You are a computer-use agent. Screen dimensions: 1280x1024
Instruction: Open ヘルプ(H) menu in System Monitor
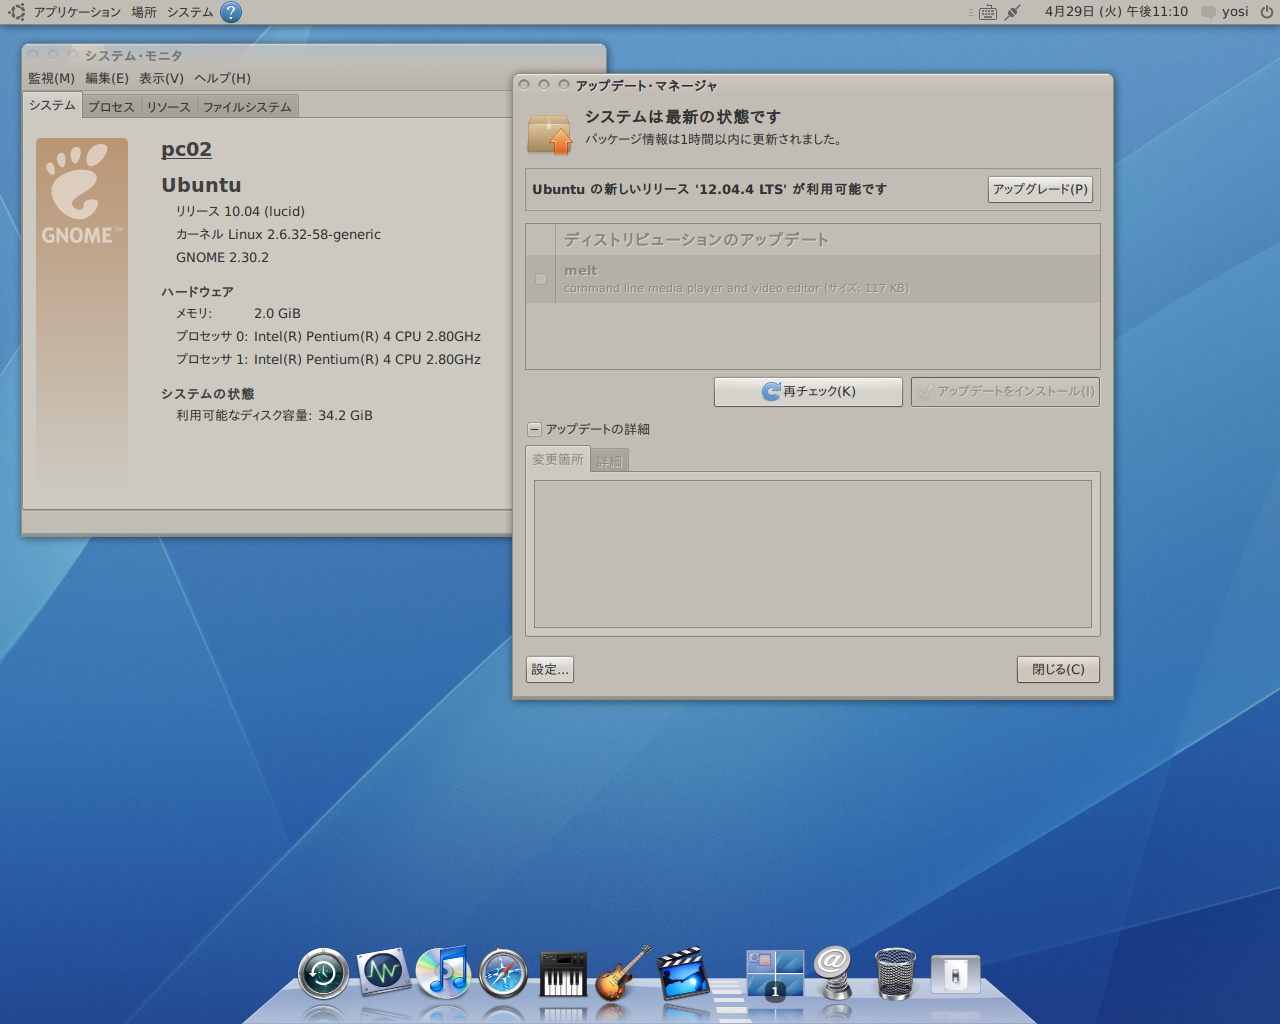tap(222, 78)
